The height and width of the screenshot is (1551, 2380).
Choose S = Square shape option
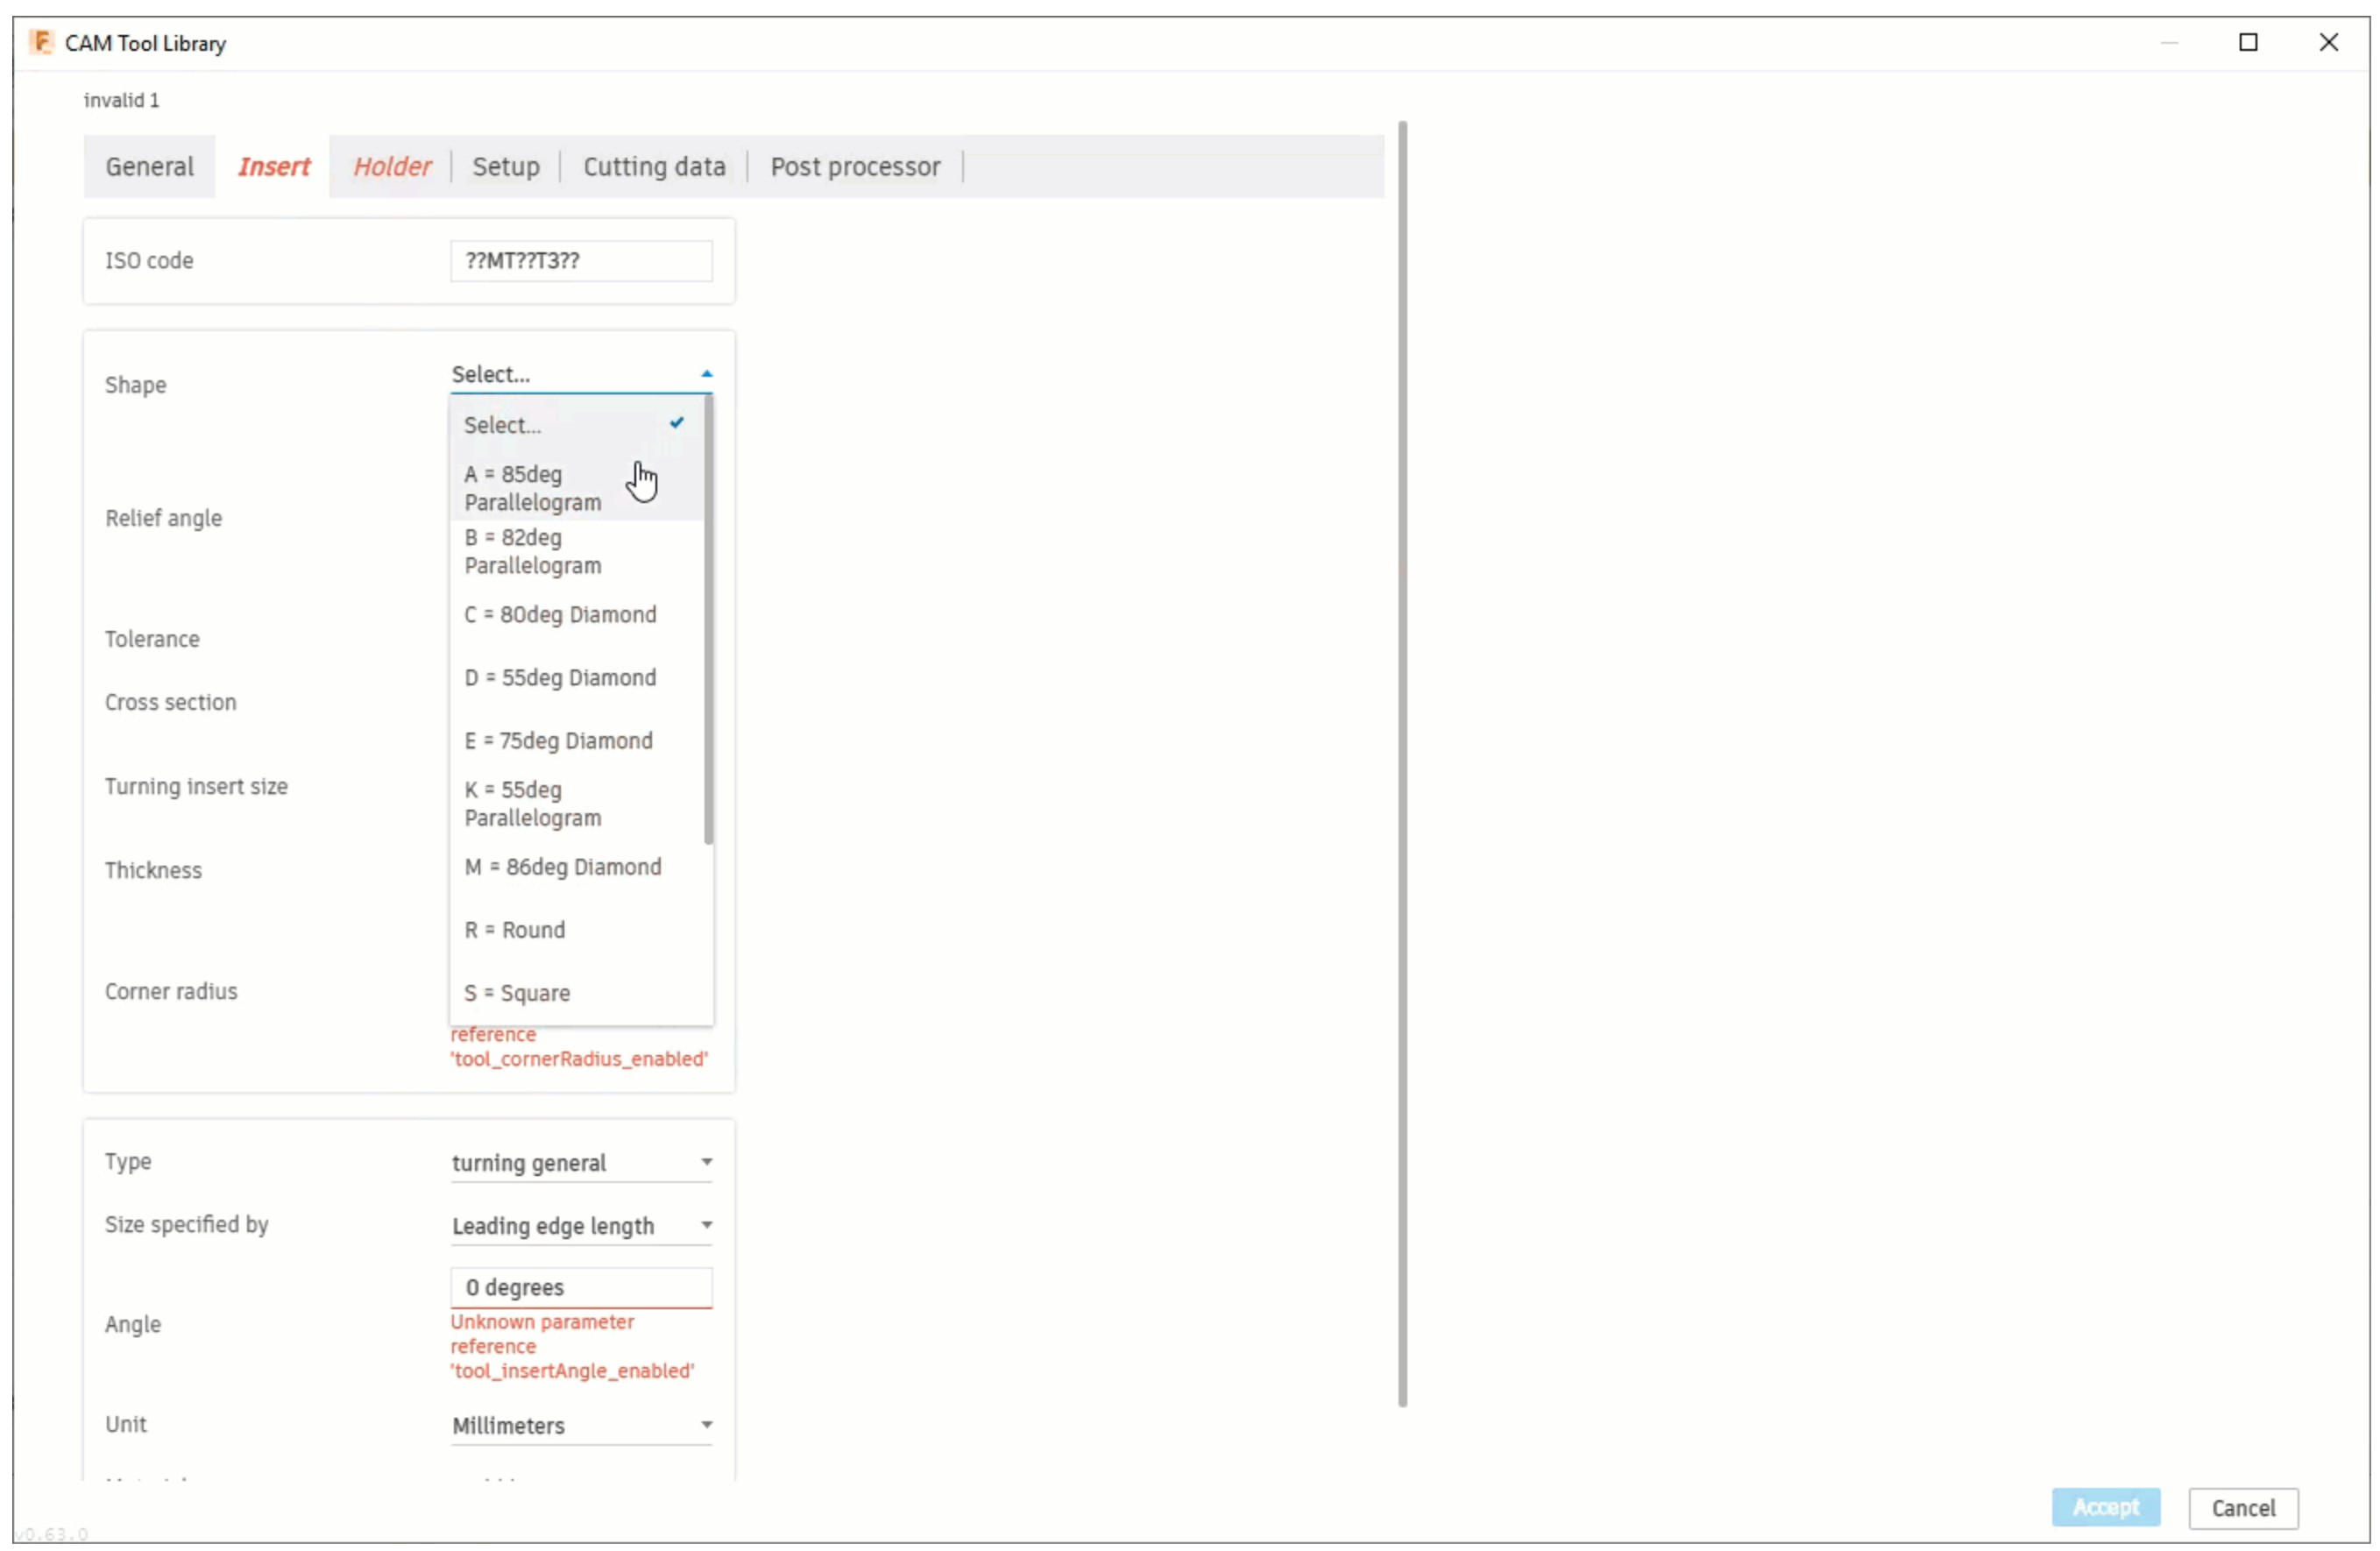[x=517, y=993]
